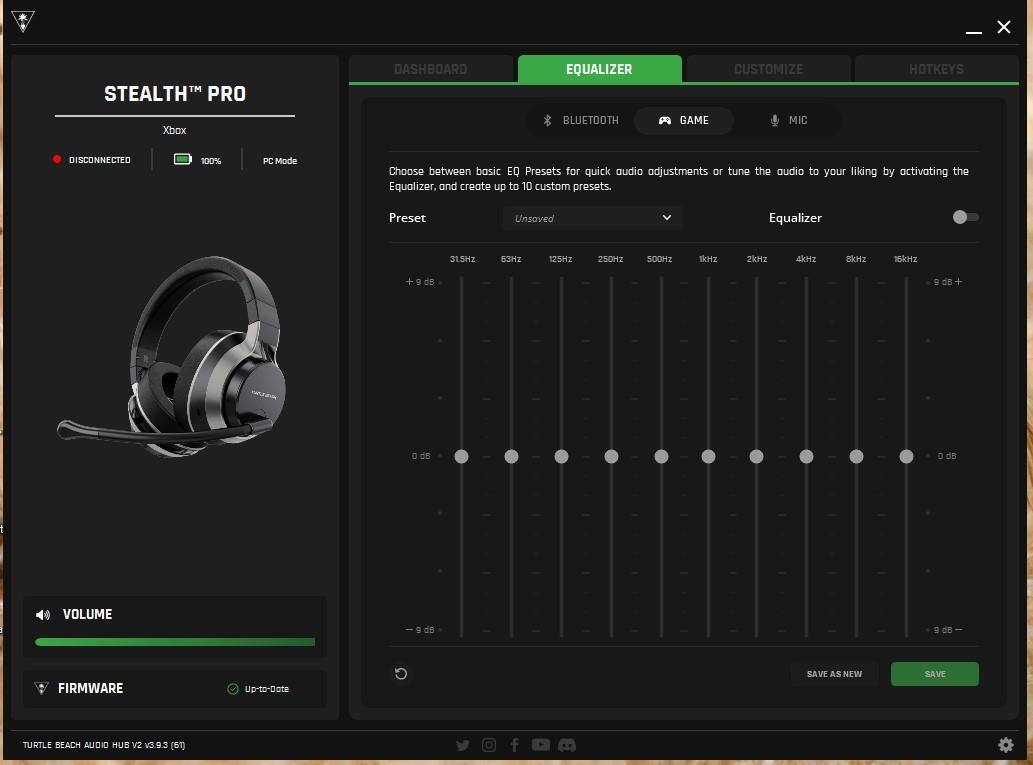Switch to the Dashboard tab

click(431, 69)
